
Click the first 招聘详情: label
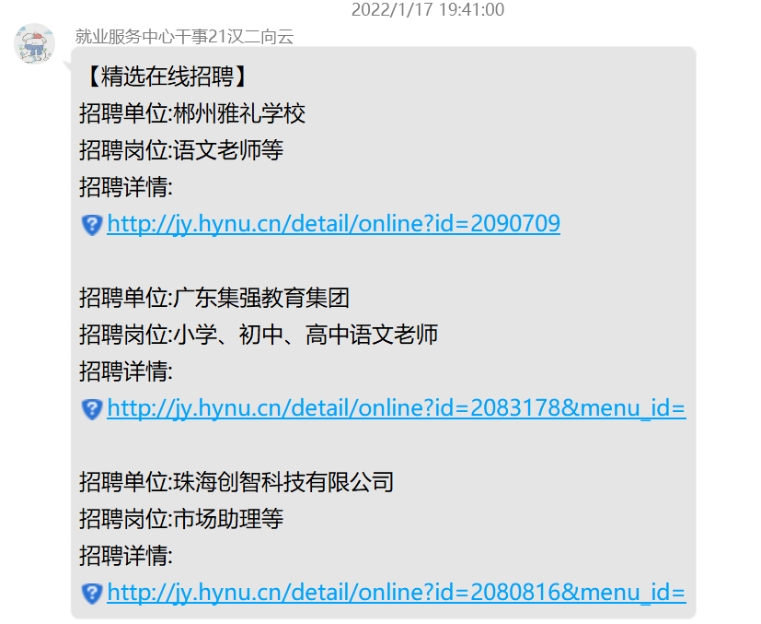point(126,187)
